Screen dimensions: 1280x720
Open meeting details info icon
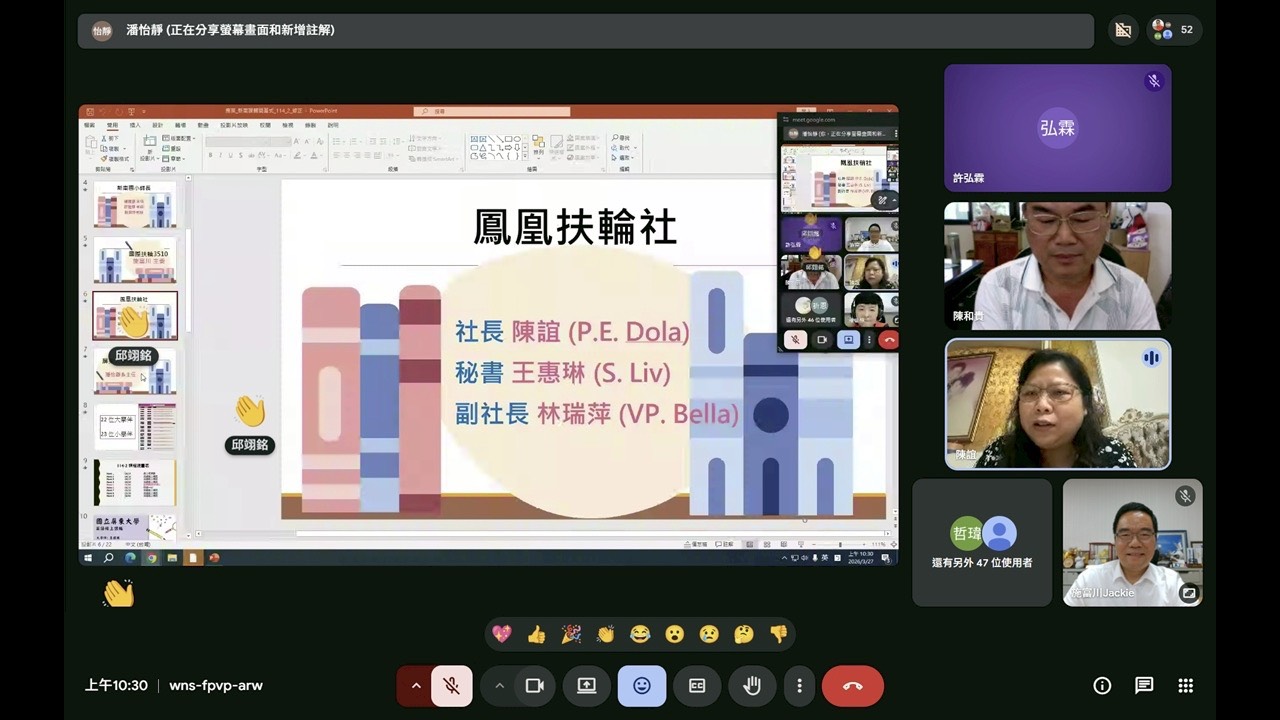pos(1102,686)
